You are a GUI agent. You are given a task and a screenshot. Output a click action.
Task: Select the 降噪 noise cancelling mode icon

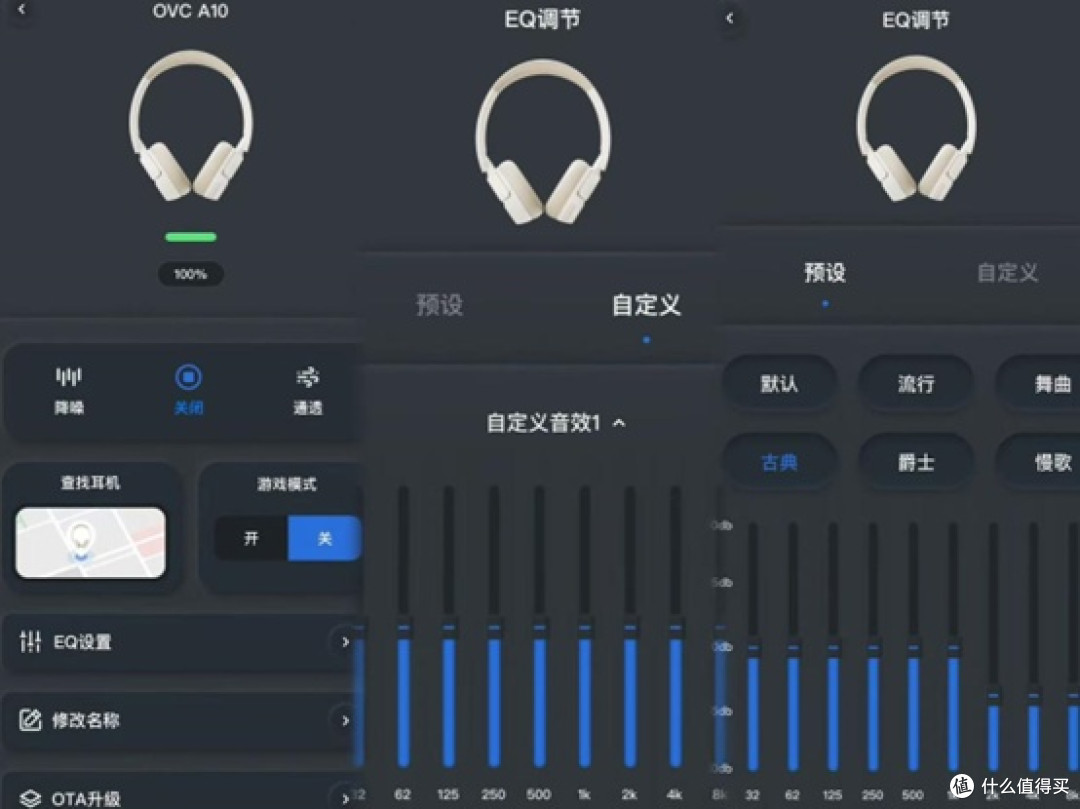click(x=69, y=377)
